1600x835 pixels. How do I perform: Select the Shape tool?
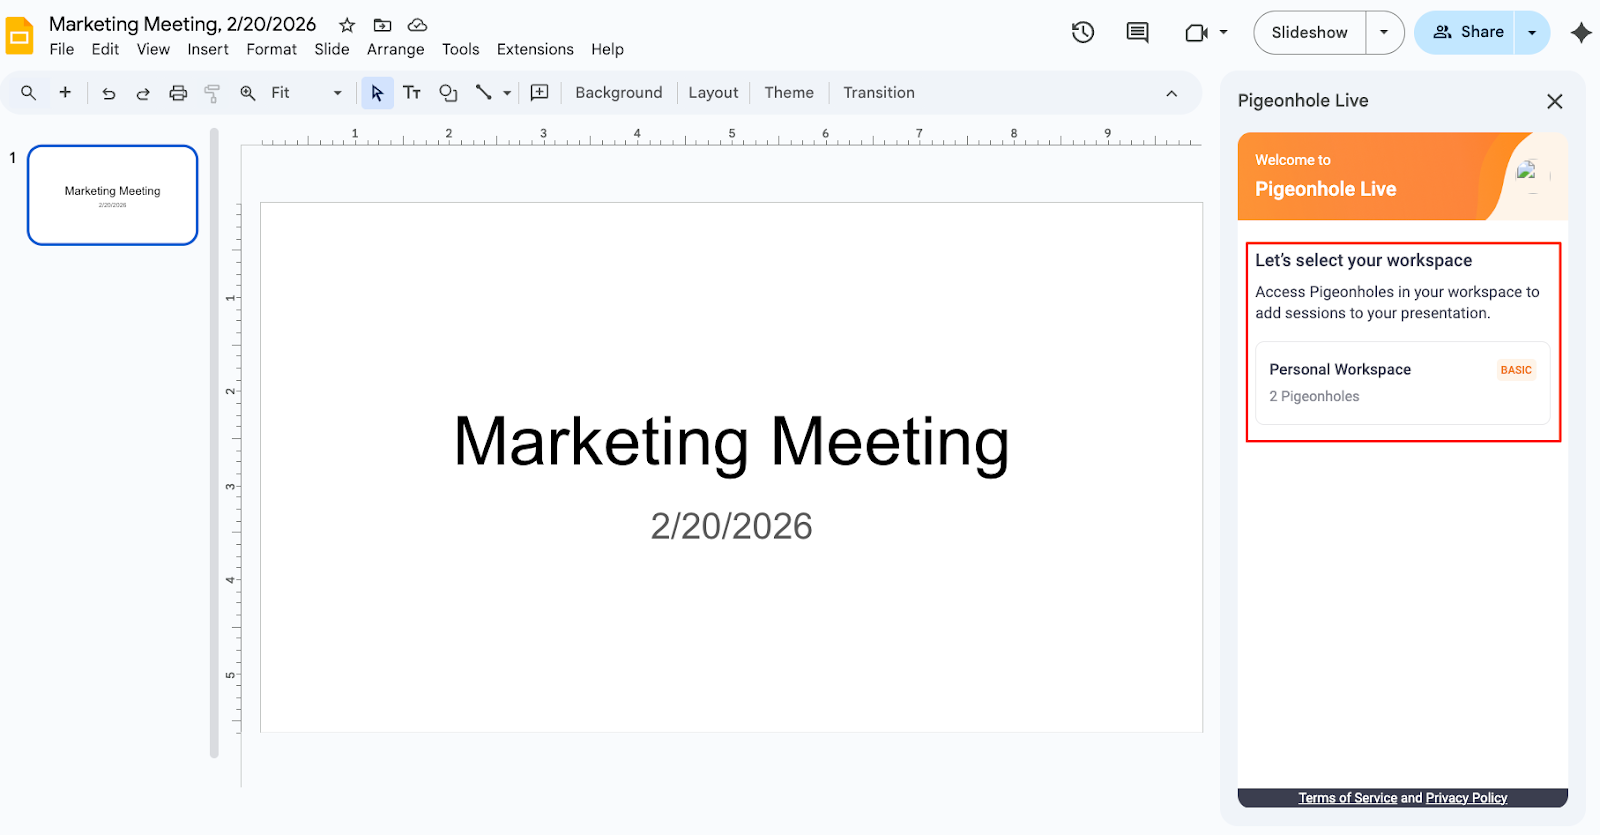pyautogui.click(x=448, y=93)
